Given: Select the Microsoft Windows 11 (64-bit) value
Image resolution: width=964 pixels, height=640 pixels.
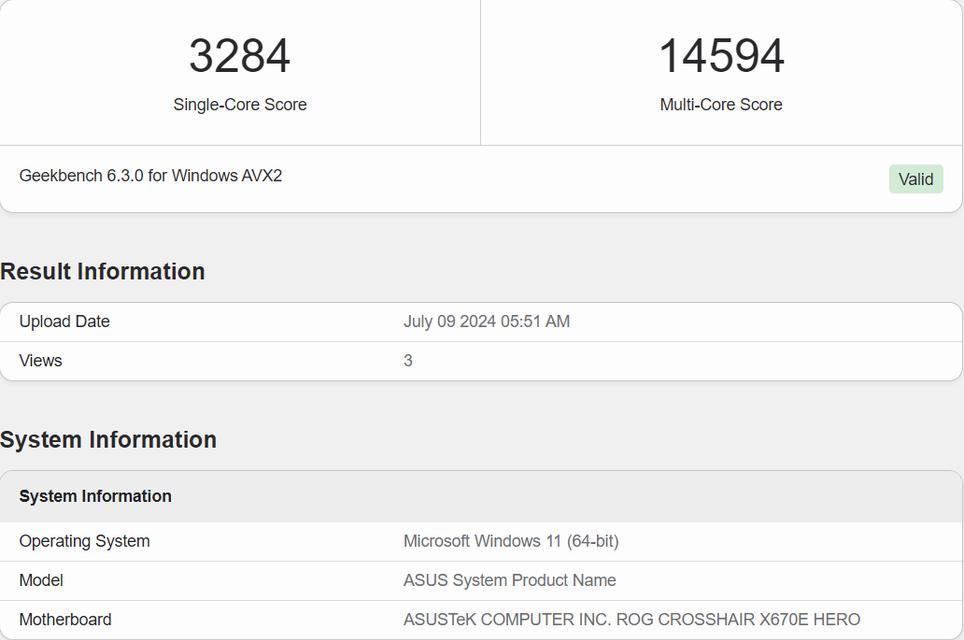Looking at the screenshot, I should (511, 541).
